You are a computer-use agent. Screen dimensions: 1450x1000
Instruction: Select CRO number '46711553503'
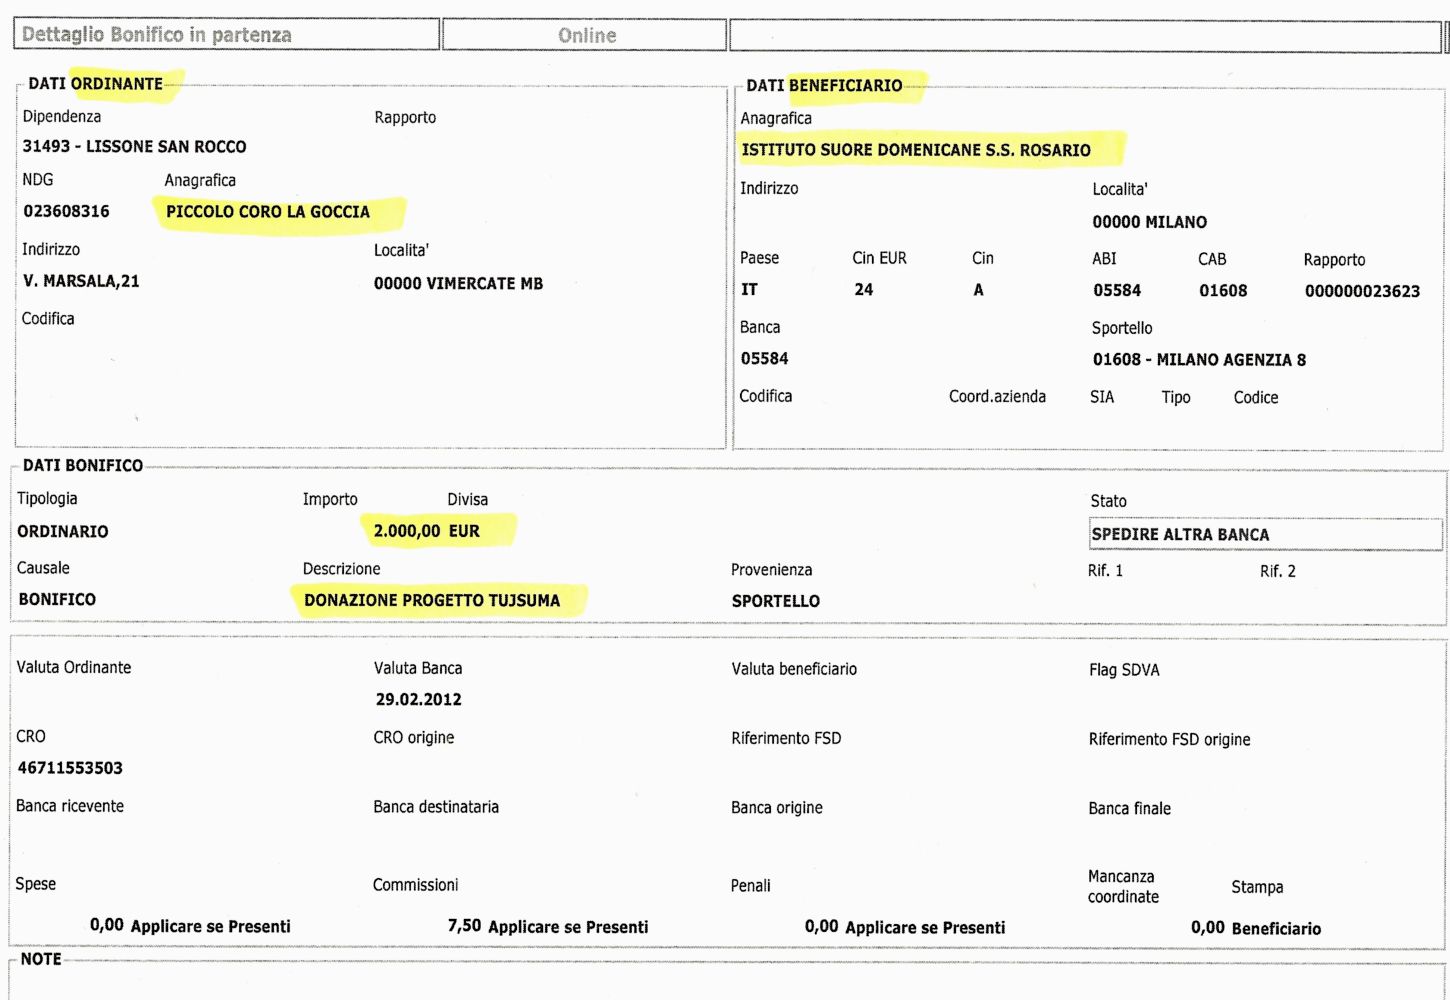[x=70, y=768]
